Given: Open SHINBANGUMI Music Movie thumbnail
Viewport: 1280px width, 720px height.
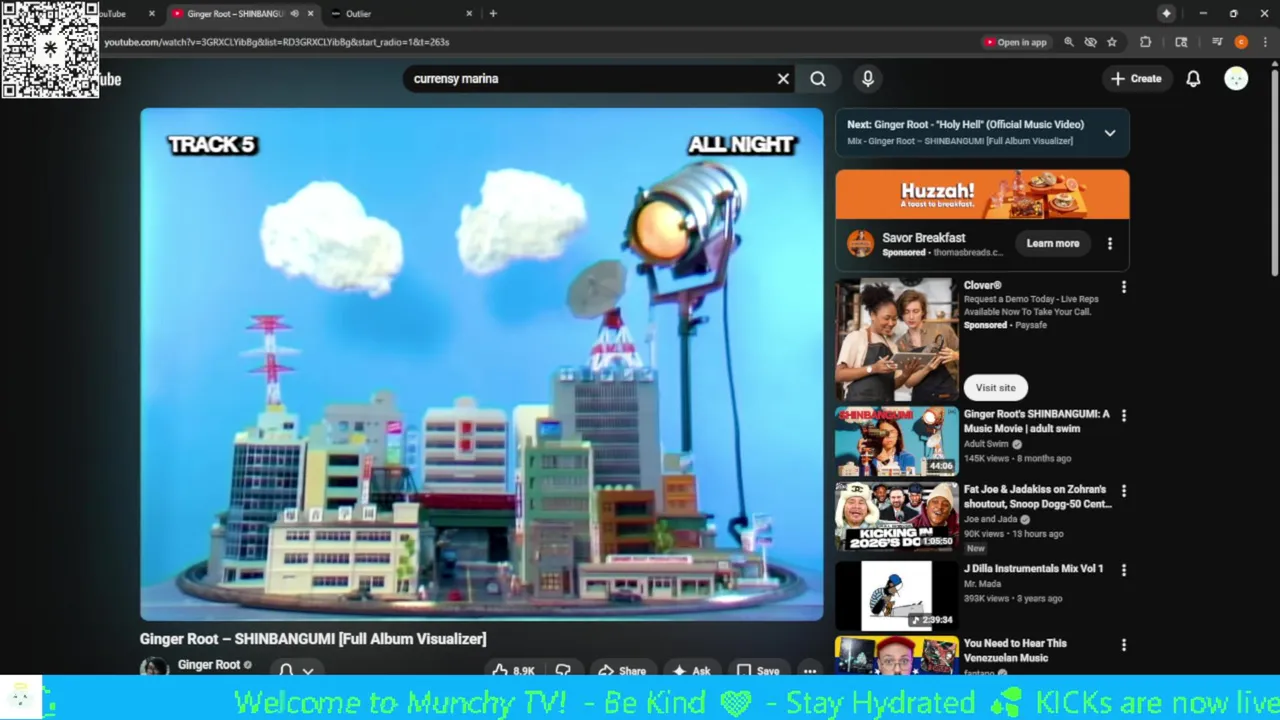Looking at the screenshot, I should [x=897, y=441].
